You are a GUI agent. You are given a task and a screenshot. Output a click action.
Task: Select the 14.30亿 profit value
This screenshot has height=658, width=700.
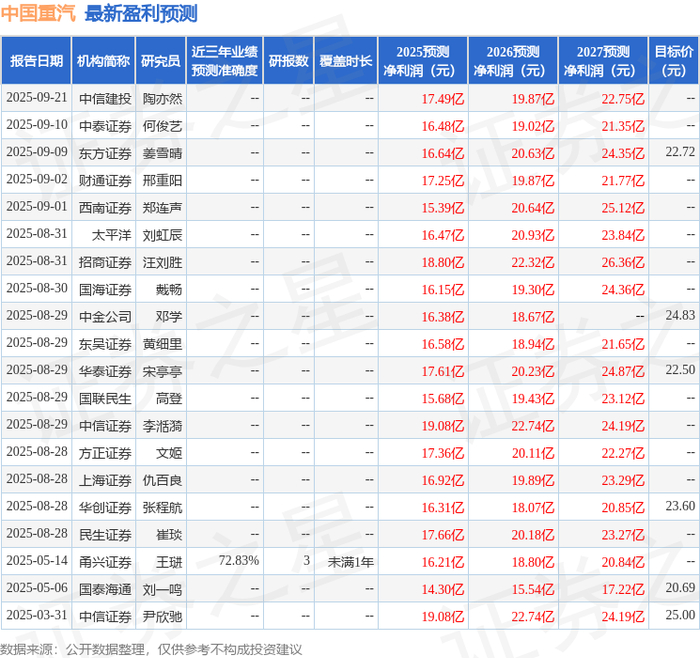coord(443,590)
